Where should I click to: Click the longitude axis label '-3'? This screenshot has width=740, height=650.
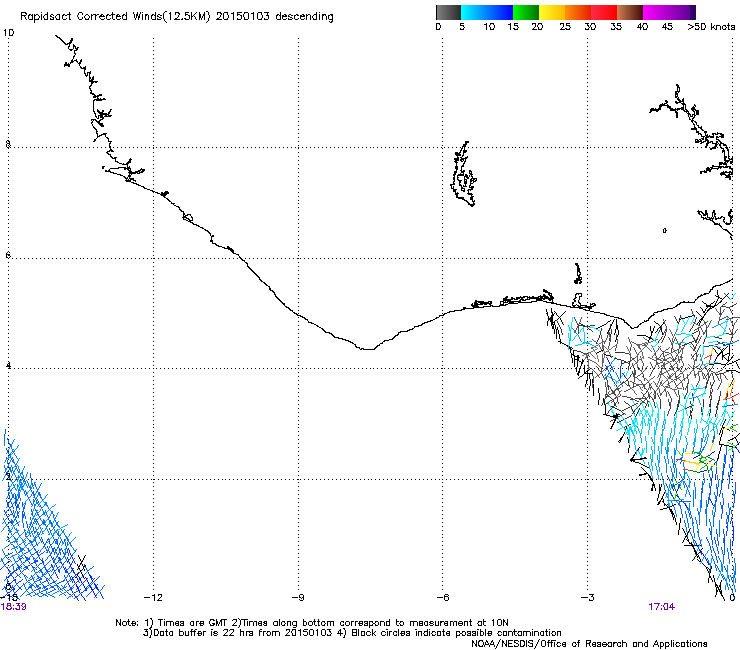[588, 598]
